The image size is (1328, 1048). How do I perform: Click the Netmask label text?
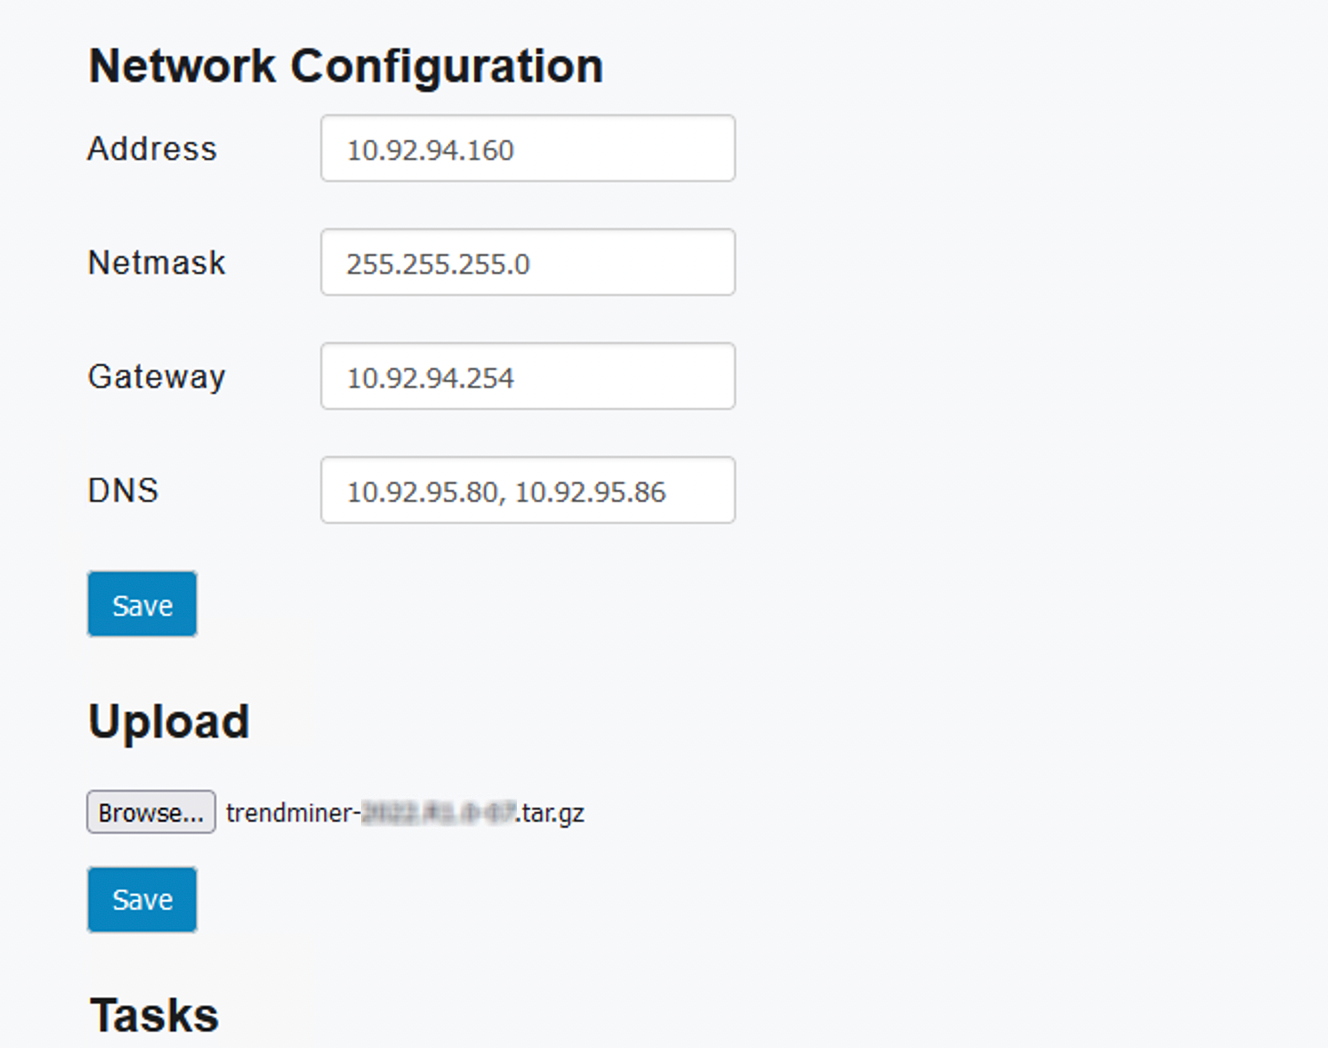pos(157,262)
